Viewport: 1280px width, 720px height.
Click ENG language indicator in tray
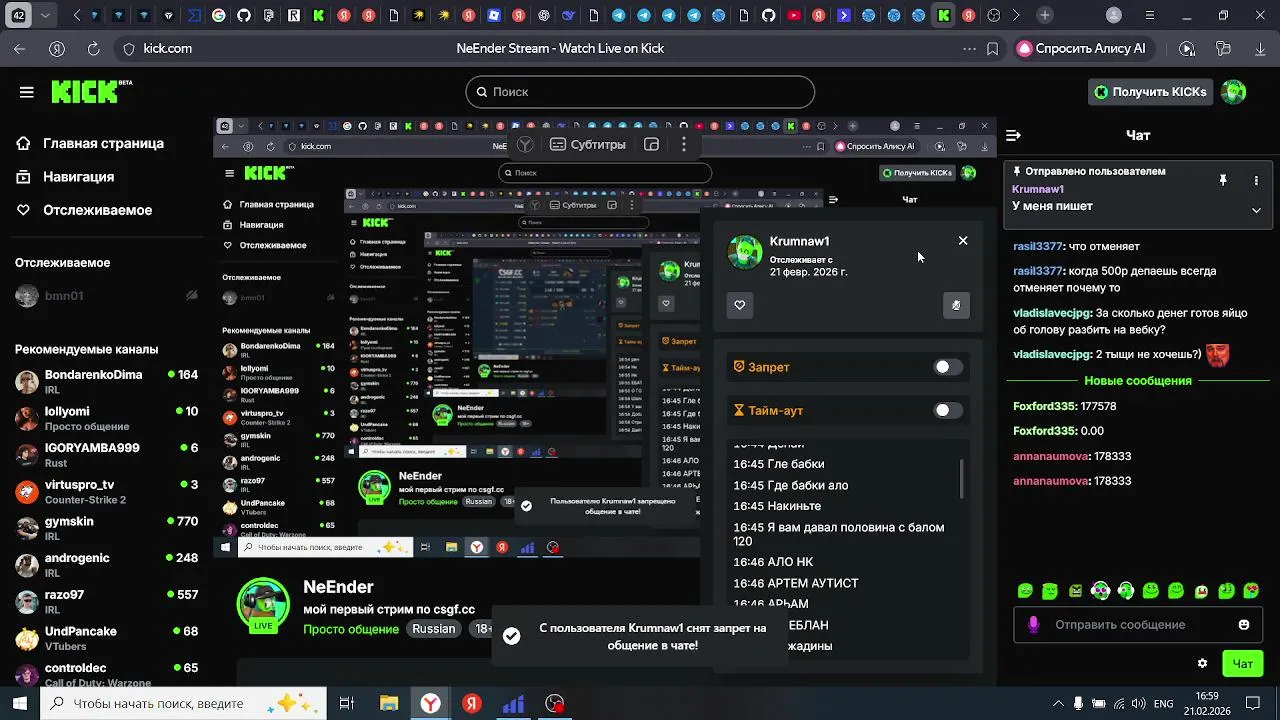point(1163,704)
